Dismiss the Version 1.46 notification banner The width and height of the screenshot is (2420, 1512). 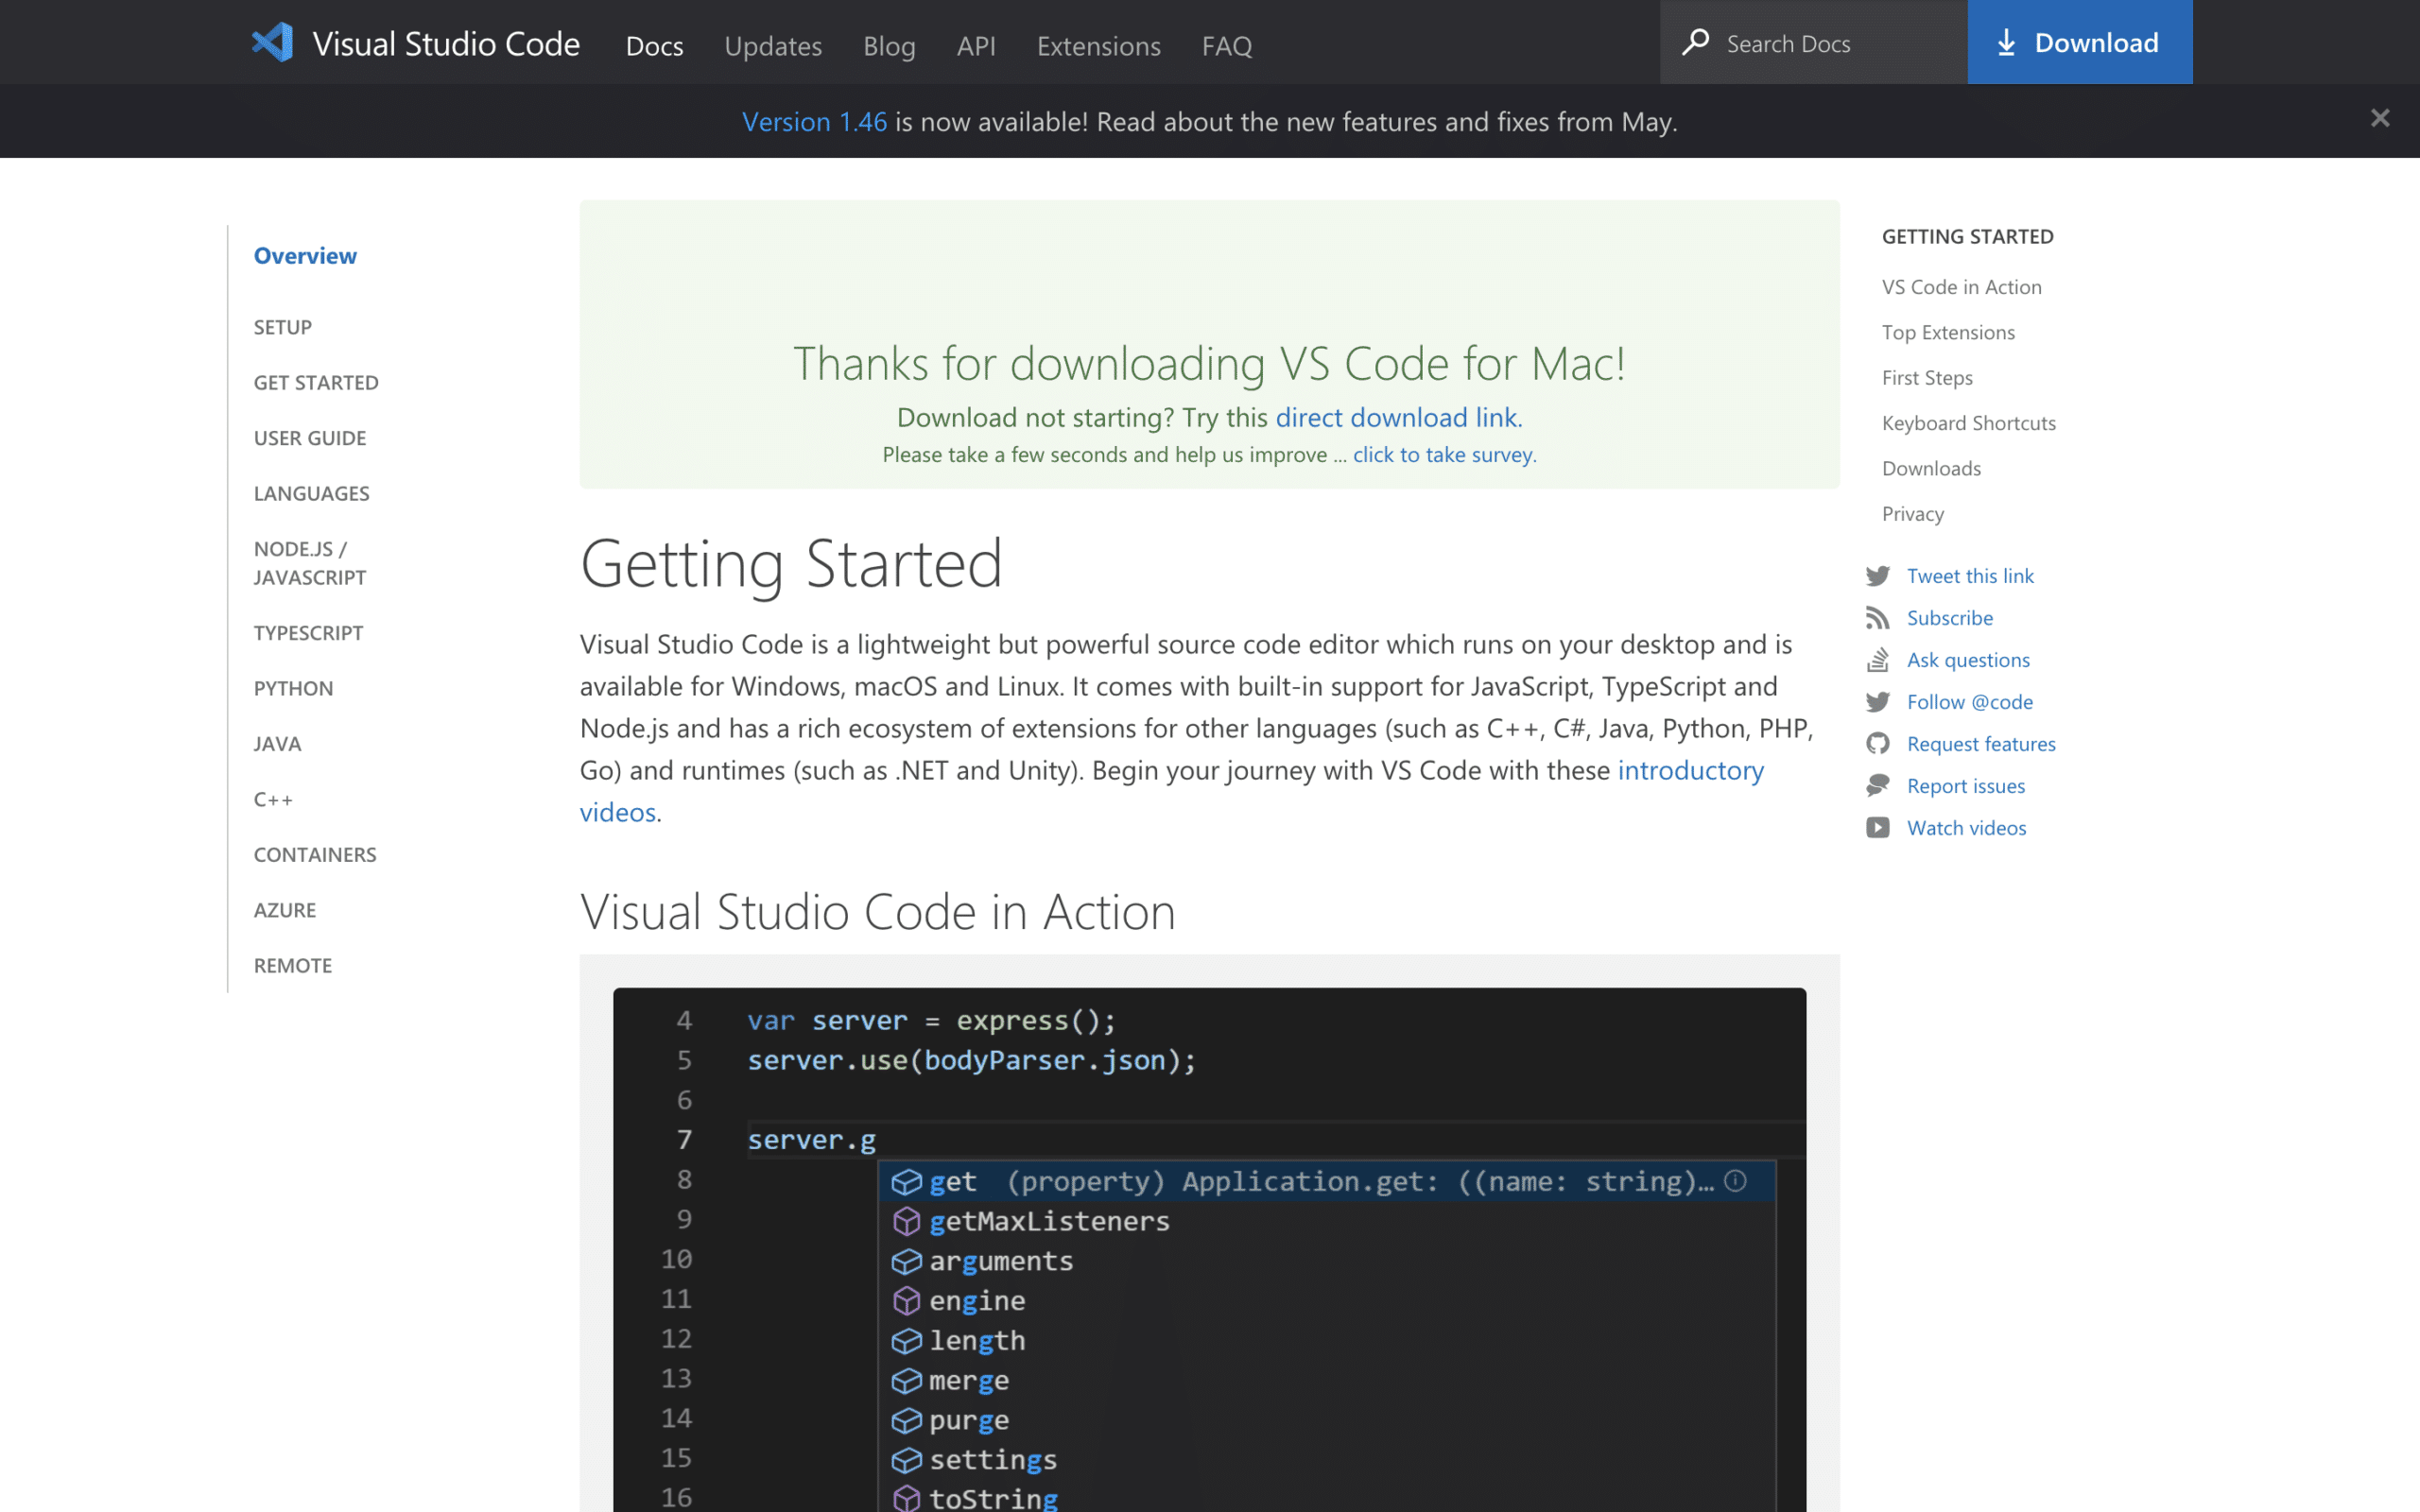[2380, 118]
